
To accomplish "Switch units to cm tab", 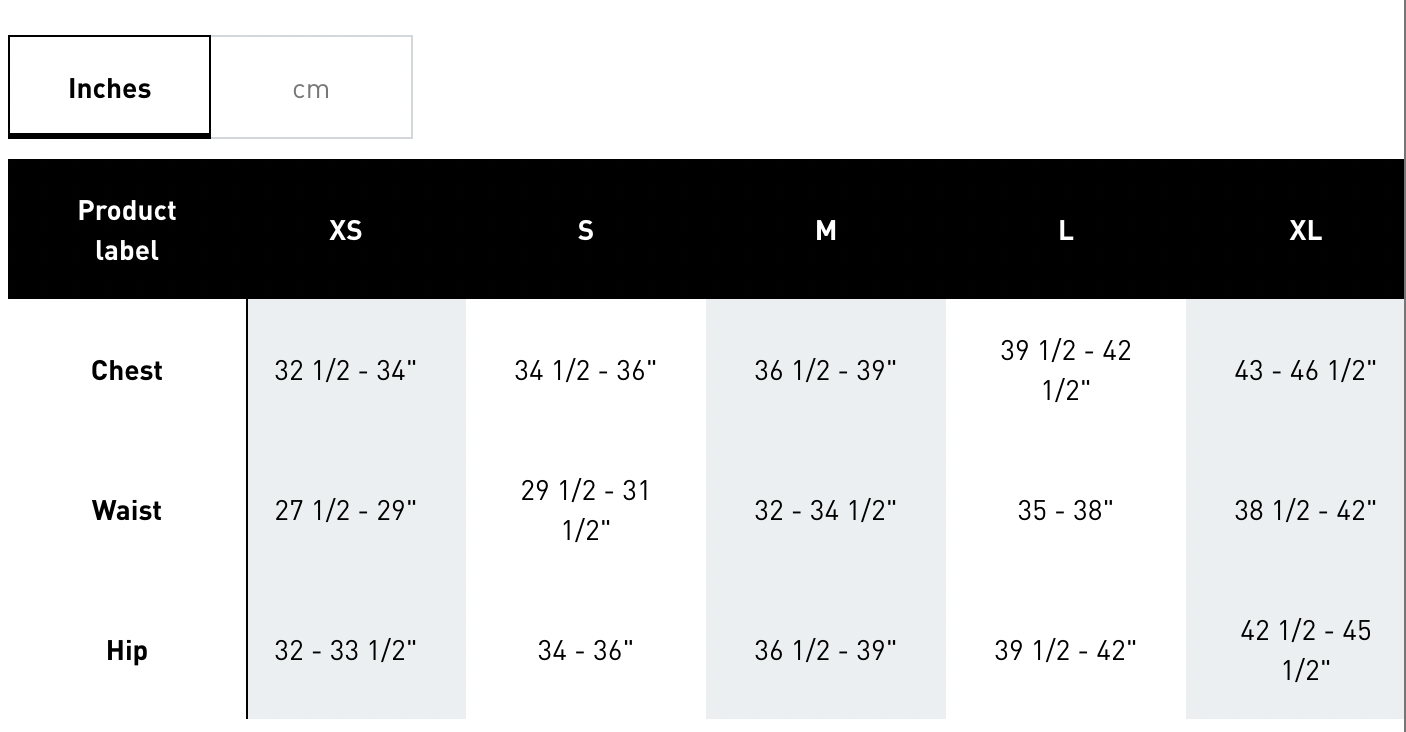I will 311,88.
